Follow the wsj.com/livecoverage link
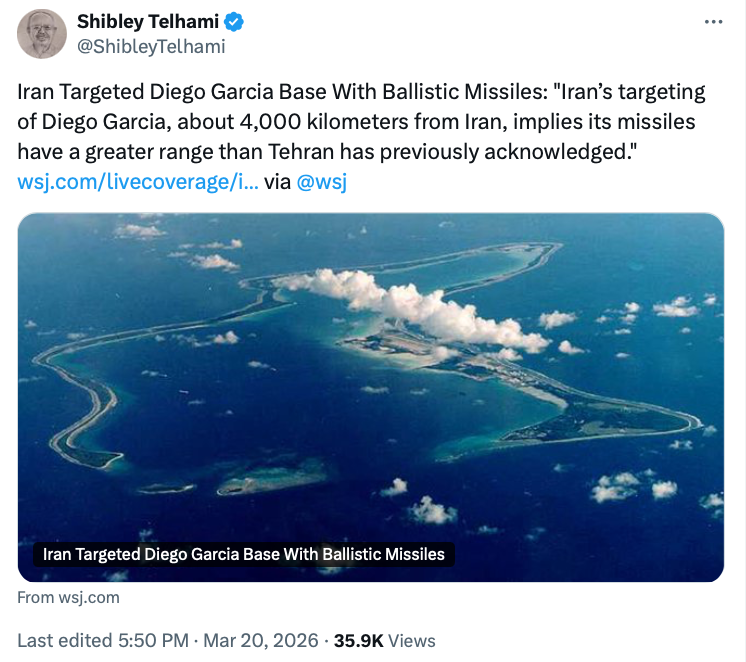Screen dimensions: 746x662 (138, 182)
